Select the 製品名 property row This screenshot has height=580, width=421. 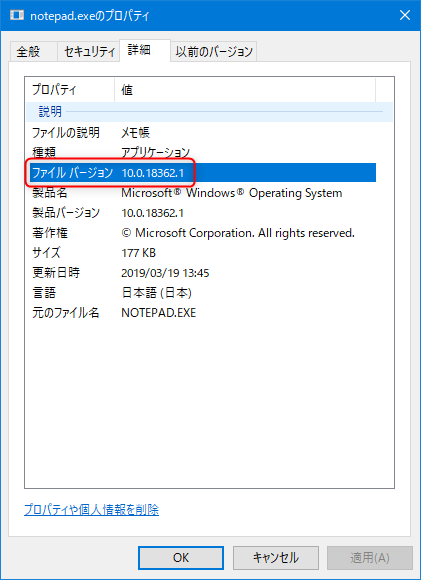(x=201, y=193)
